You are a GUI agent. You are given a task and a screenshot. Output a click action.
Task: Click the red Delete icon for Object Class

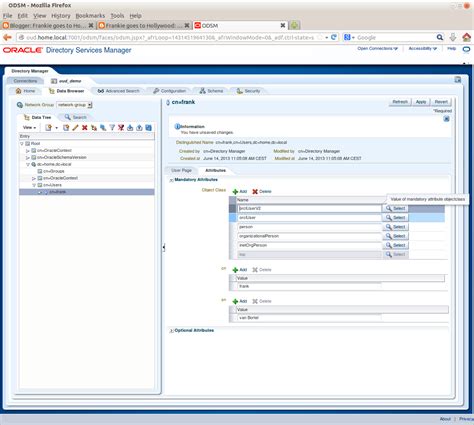point(255,192)
